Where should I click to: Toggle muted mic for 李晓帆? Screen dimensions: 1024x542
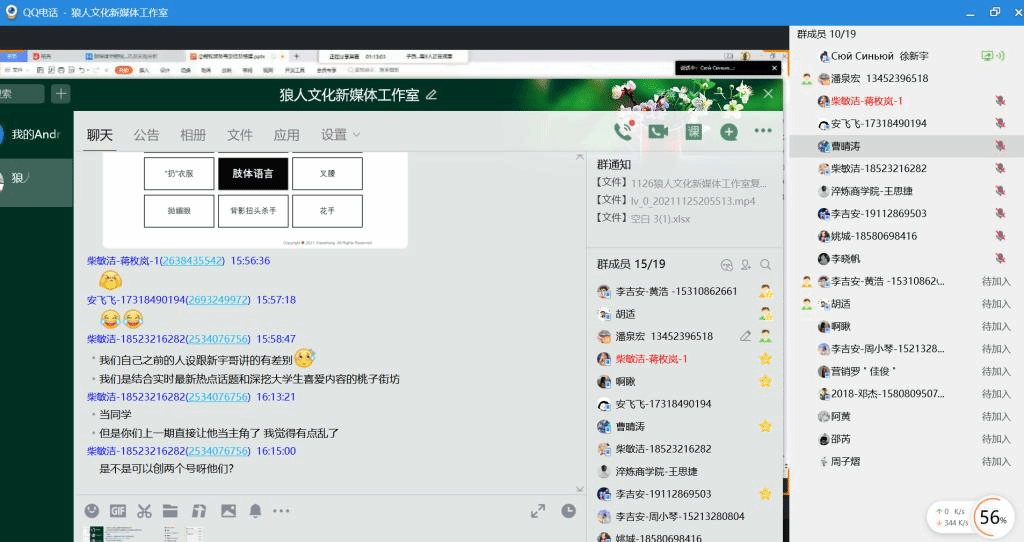[x=999, y=259]
